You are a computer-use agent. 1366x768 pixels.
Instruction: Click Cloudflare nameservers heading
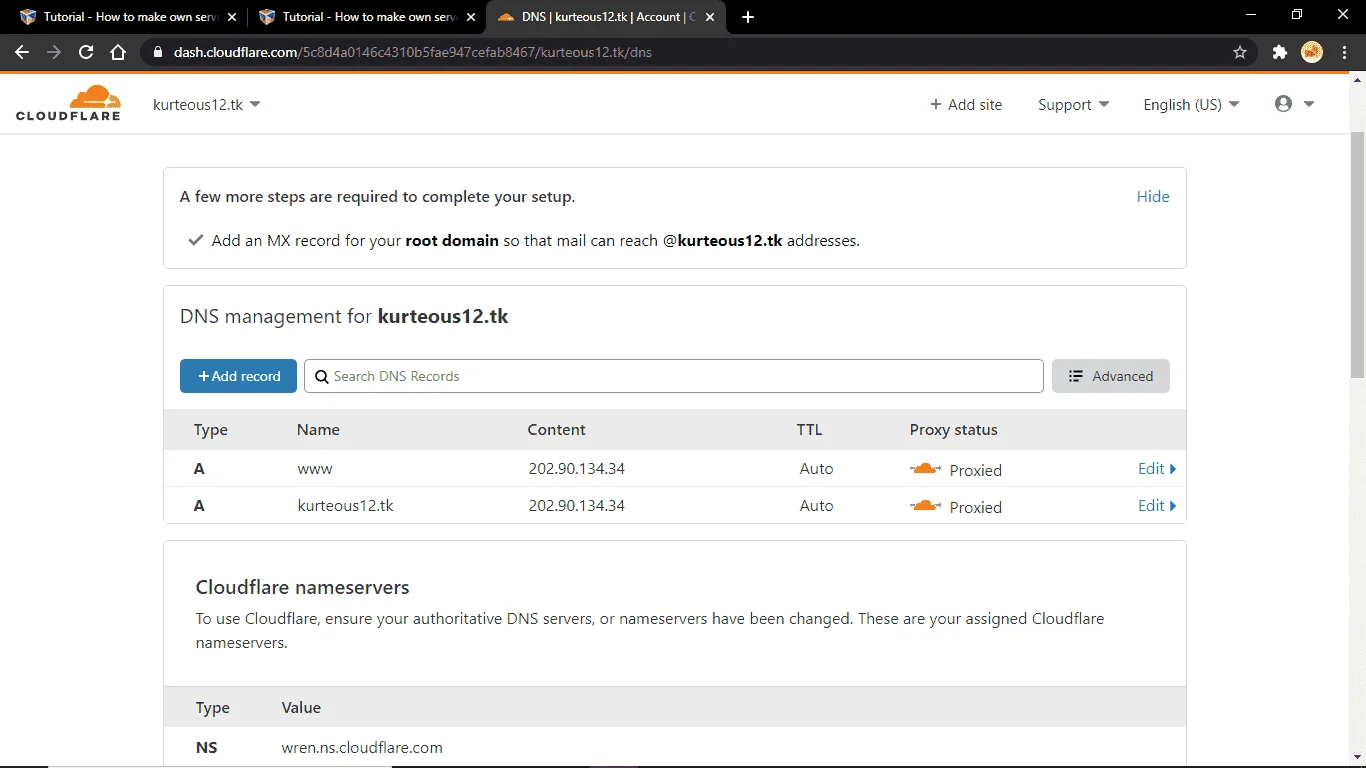tap(302, 587)
